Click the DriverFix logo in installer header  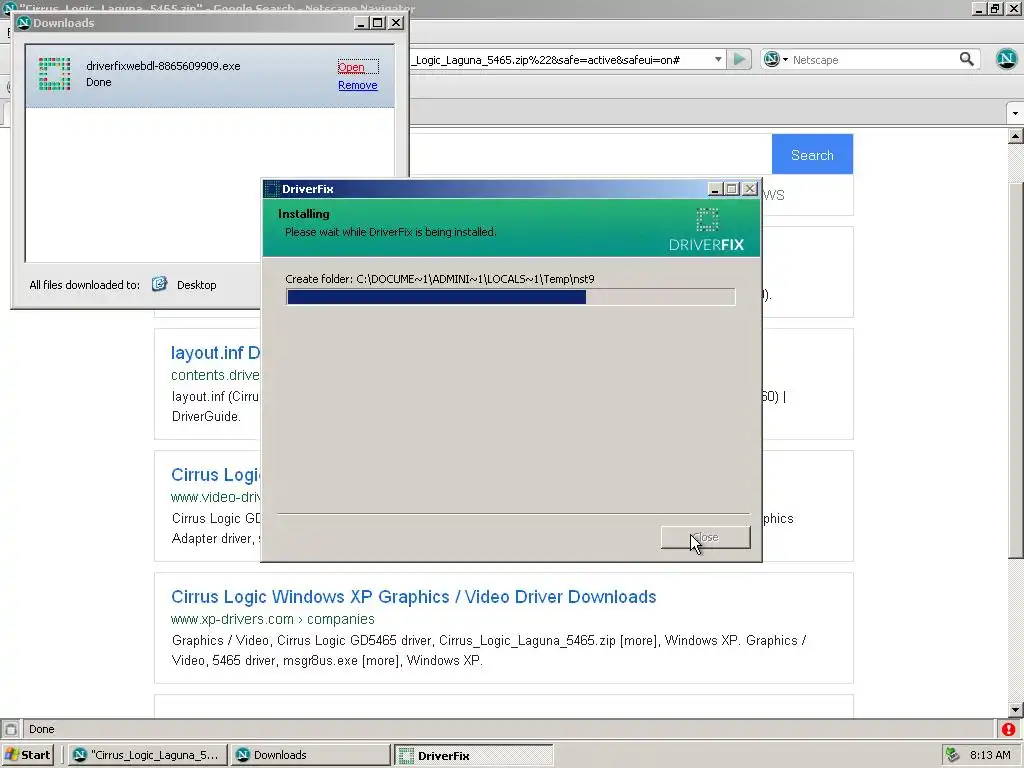point(706,230)
